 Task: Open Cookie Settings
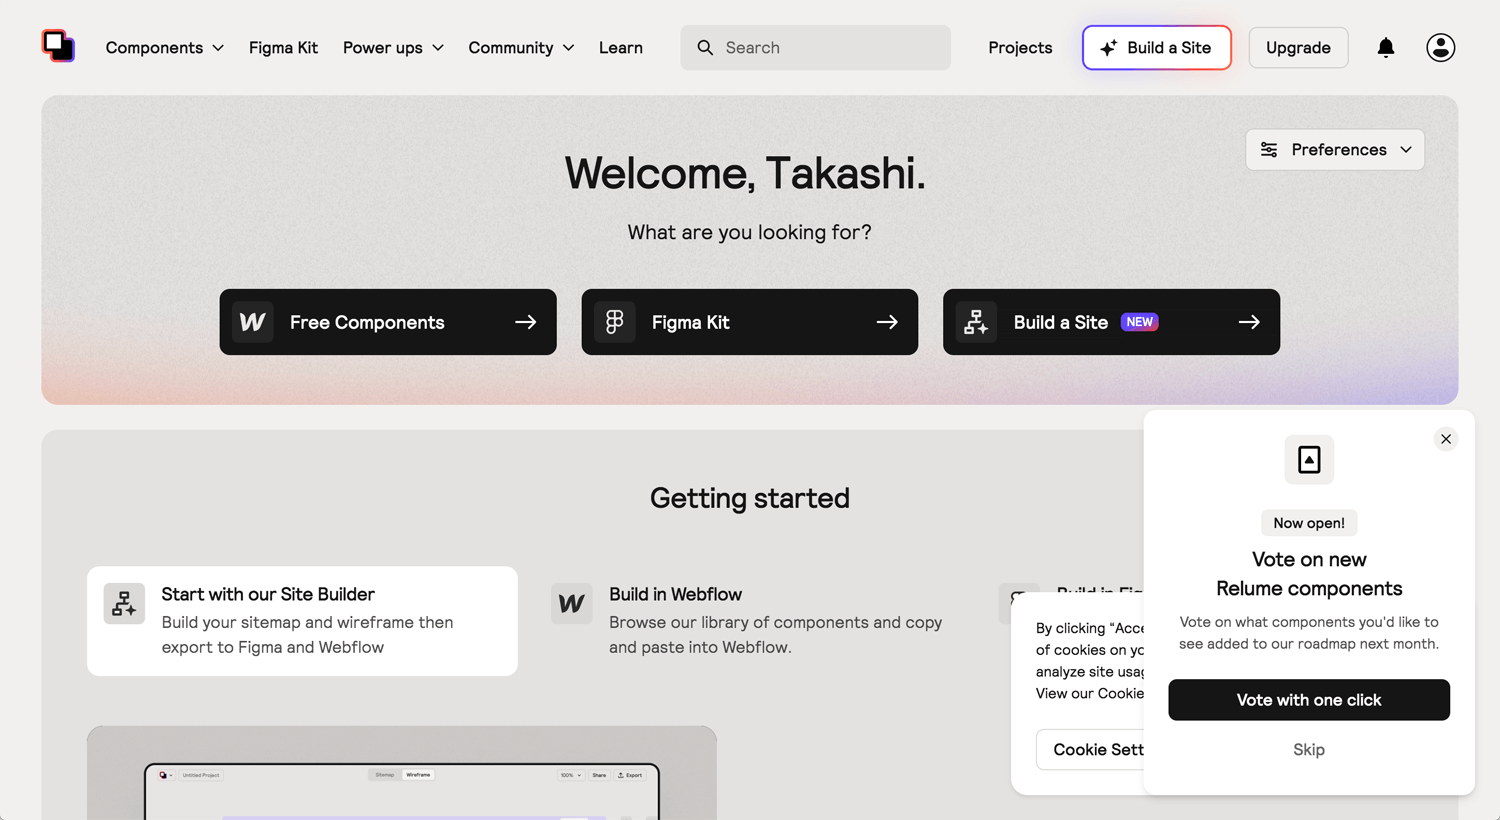(1091, 749)
